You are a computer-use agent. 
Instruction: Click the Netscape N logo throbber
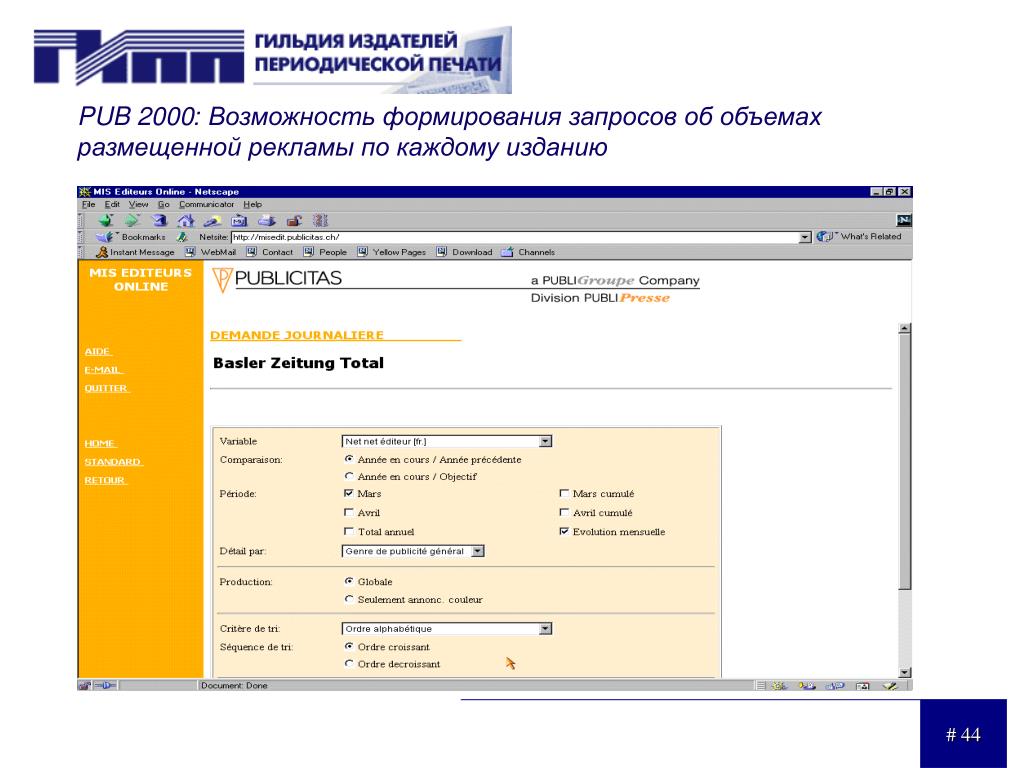pyautogui.click(x=904, y=220)
